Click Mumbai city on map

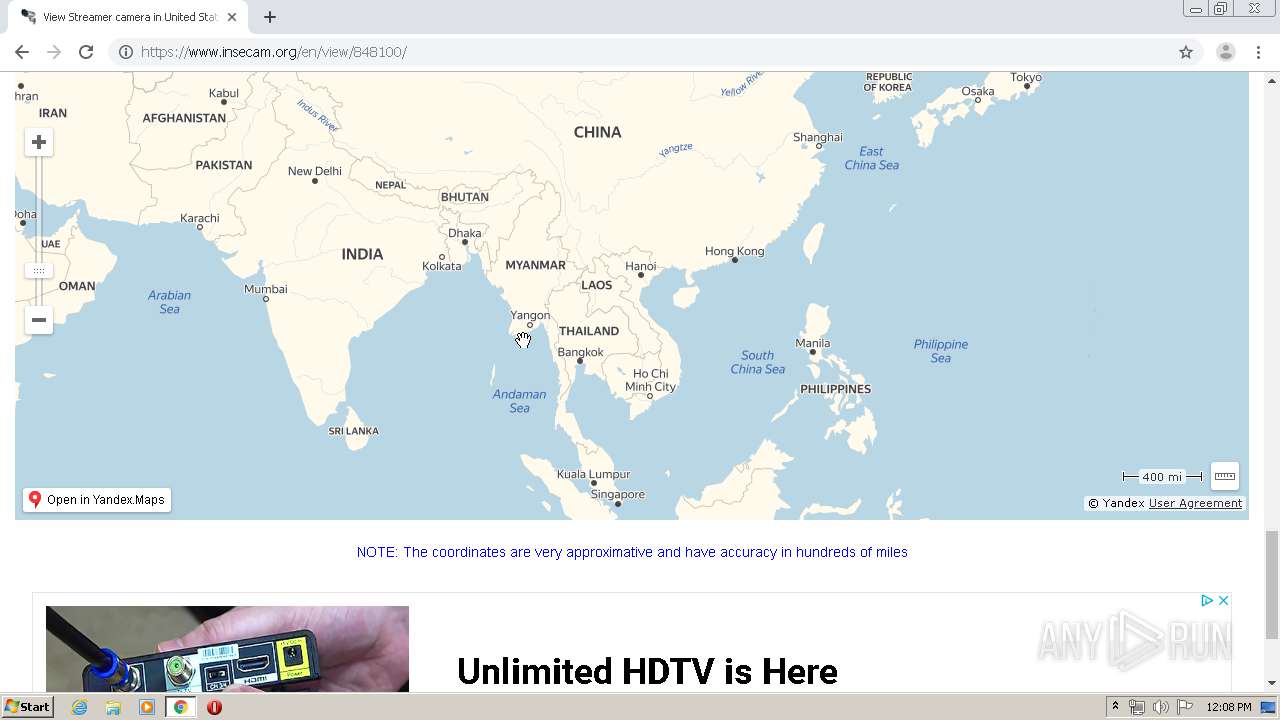click(266, 289)
